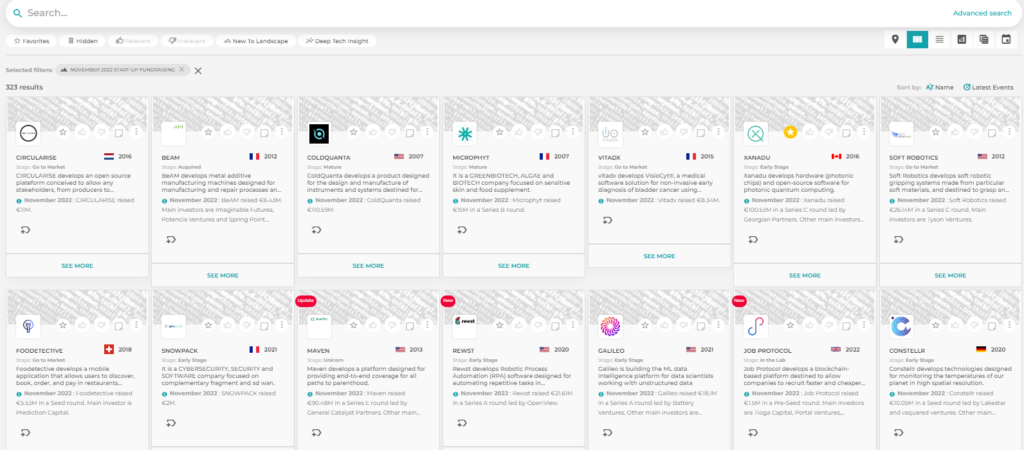Open REWST three-dot options menu
The width and height of the screenshot is (1024, 450).
[x=573, y=325]
